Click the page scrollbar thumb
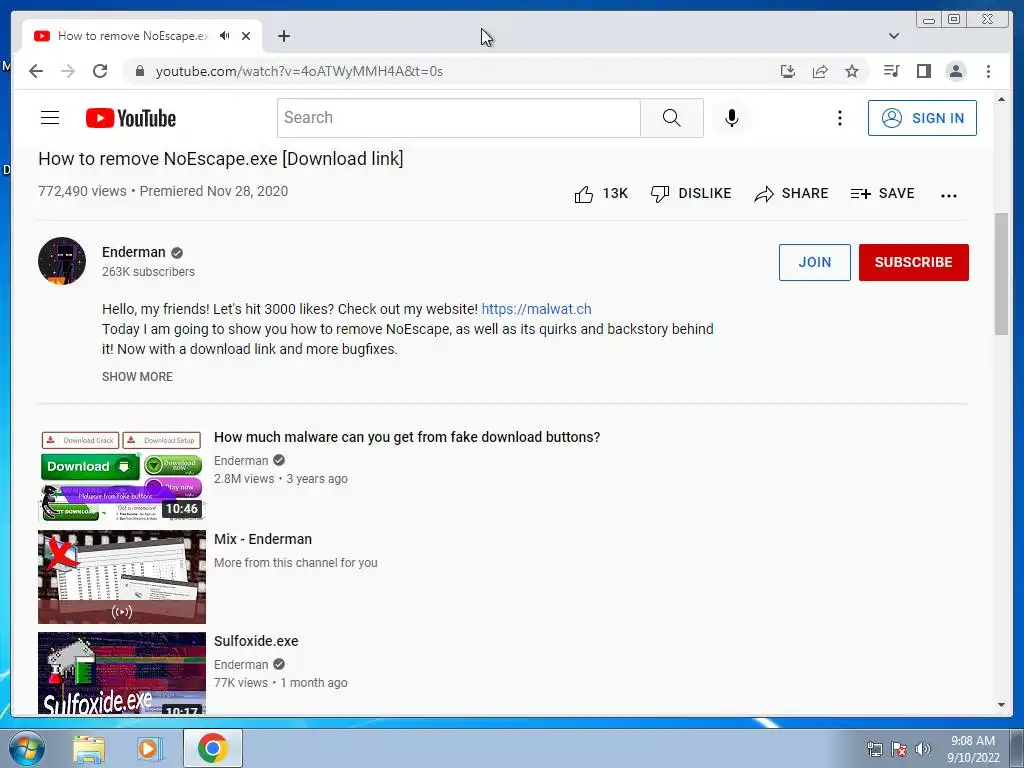1024x768 pixels. pos(1001,274)
